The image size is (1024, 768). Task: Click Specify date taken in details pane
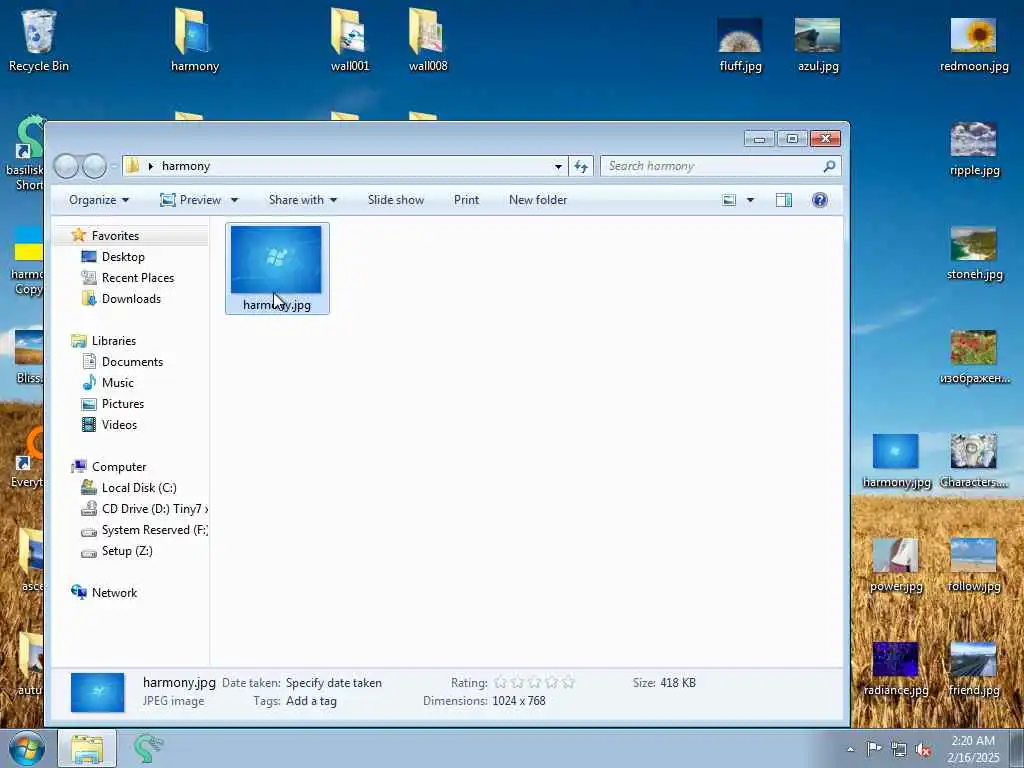pyautogui.click(x=334, y=682)
